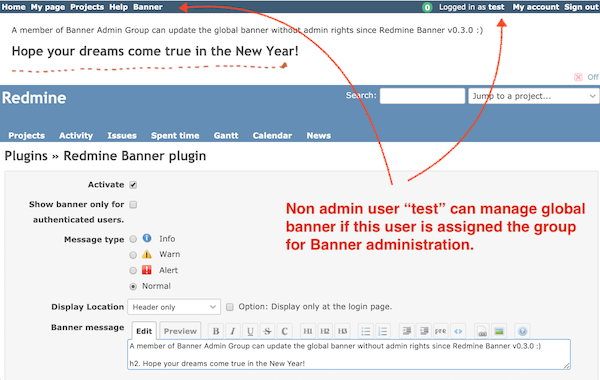Open My page link

tap(48, 7)
